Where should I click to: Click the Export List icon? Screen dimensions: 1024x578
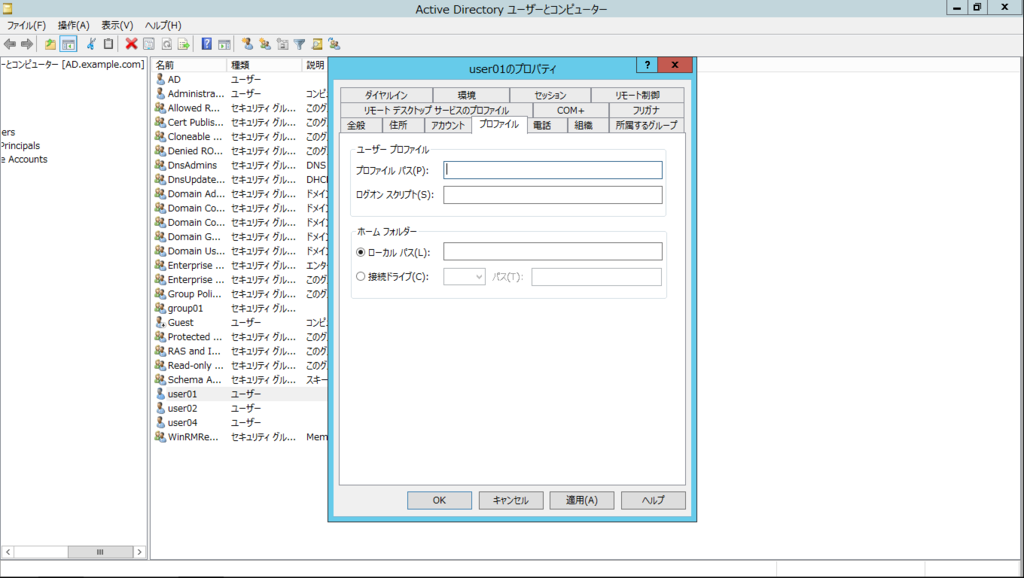184,44
